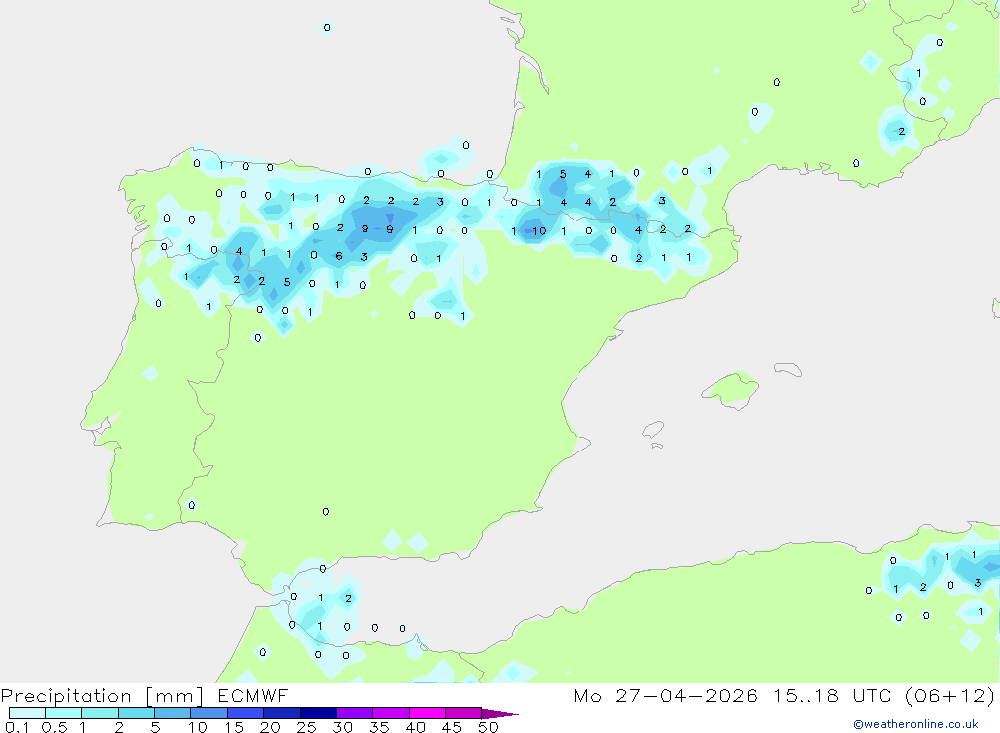Click the '15..18 UTC' time label
This screenshot has width=1000, height=733.
tap(832, 695)
